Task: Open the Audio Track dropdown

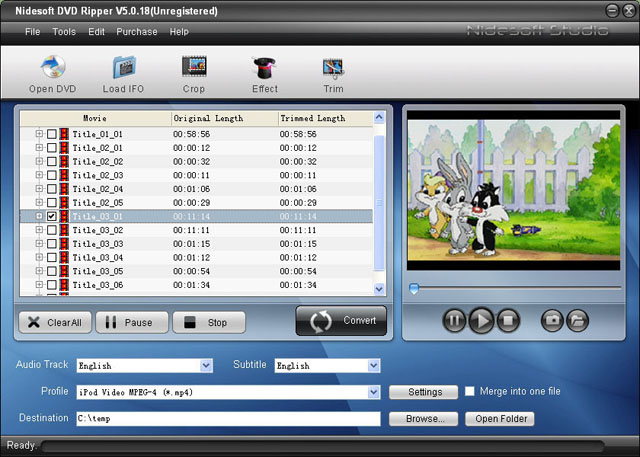Action: (x=206, y=366)
